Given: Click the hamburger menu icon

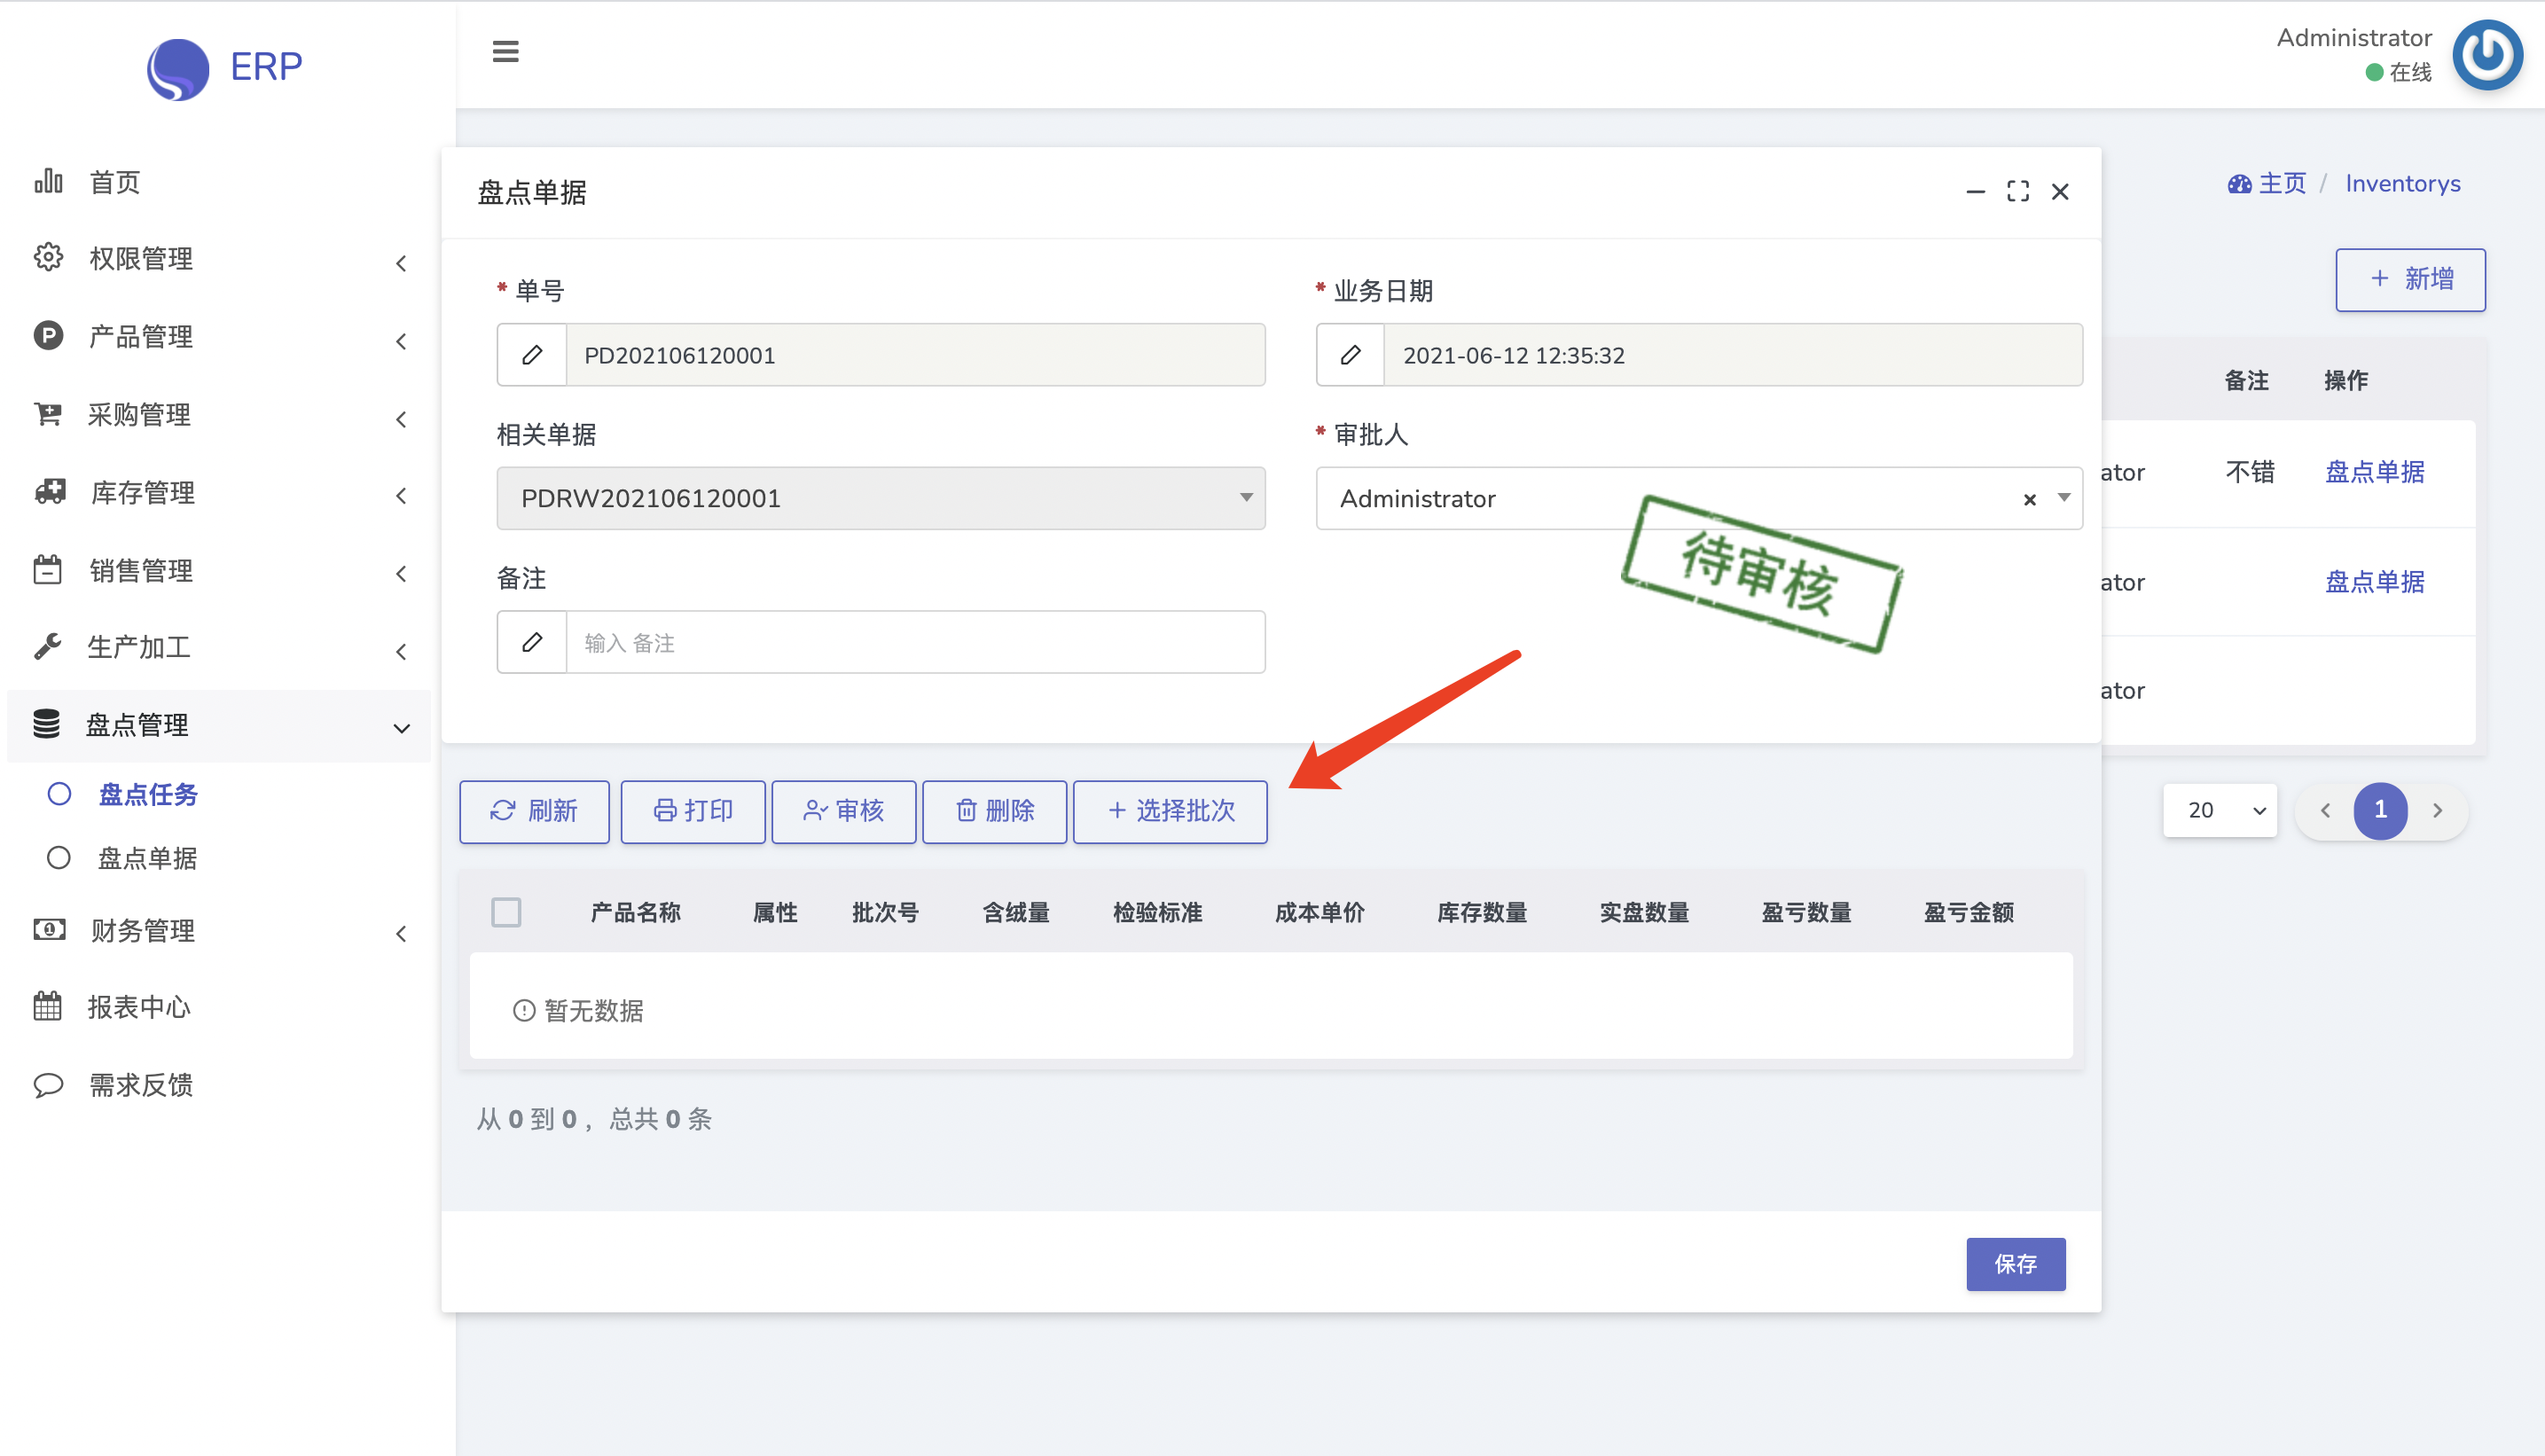Looking at the screenshot, I should 505,51.
